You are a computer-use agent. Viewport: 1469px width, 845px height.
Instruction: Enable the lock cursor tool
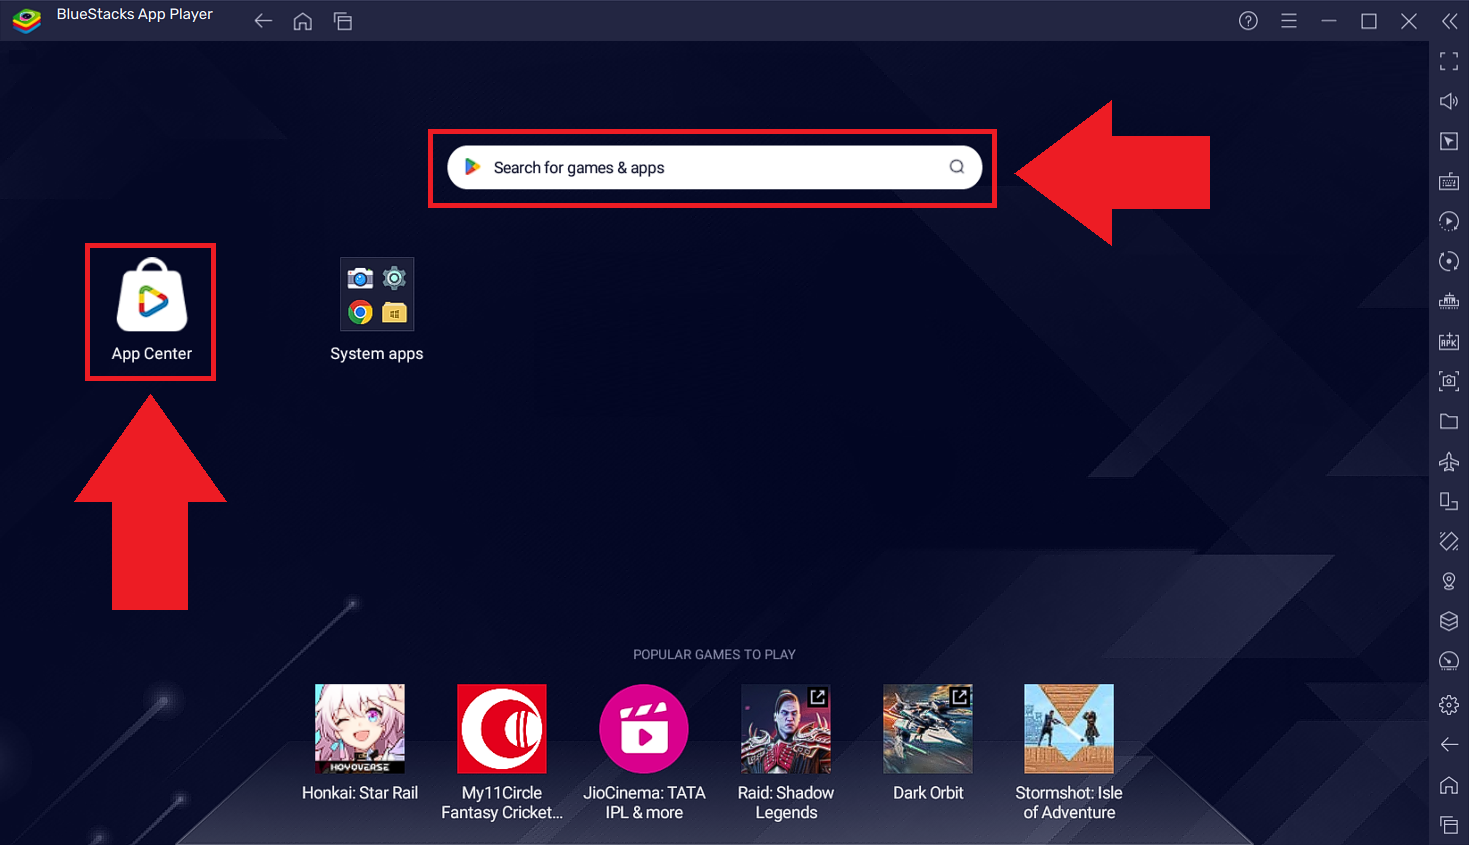click(1448, 141)
